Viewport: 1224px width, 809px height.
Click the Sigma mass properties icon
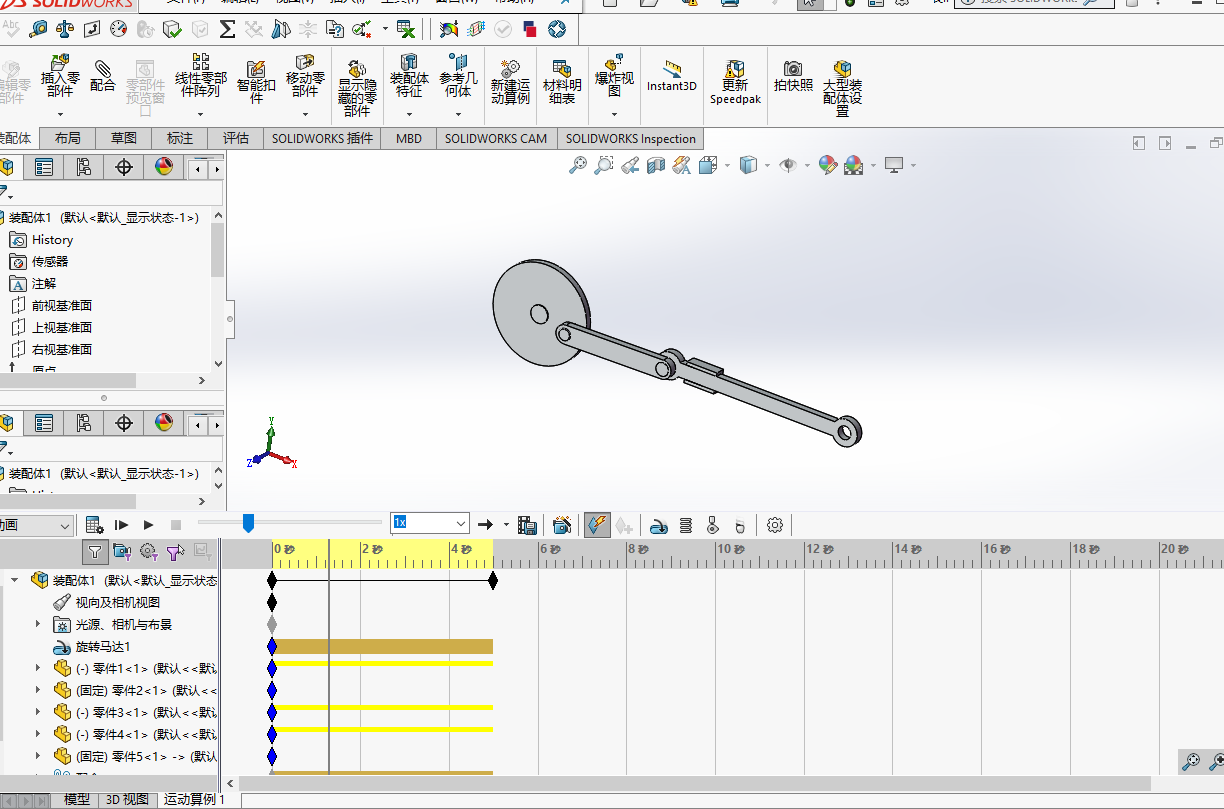[x=227, y=29]
